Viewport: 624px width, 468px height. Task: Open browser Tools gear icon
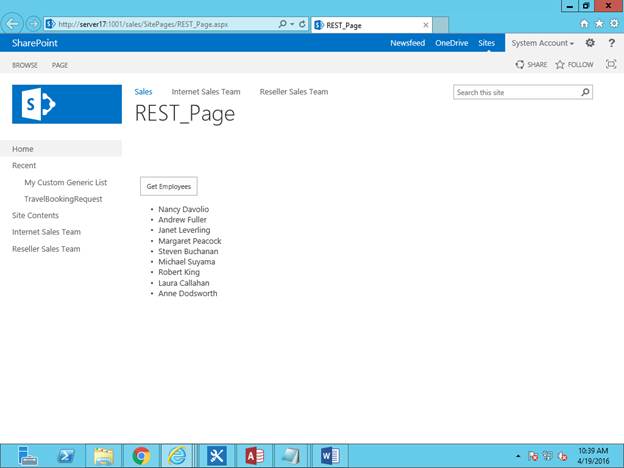click(x=614, y=24)
